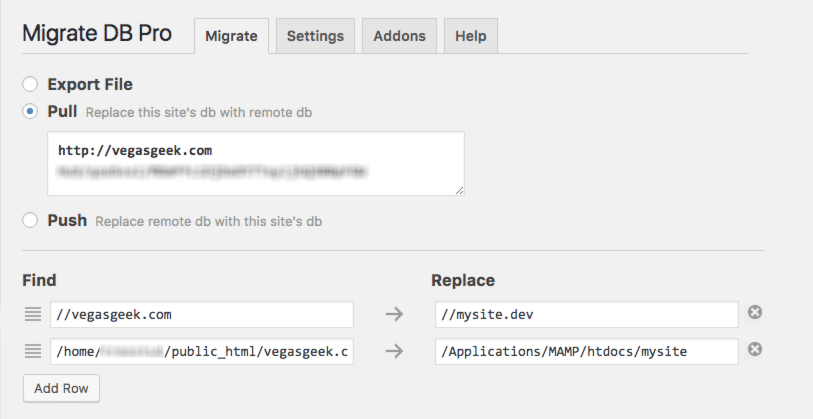The width and height of the screenshot is (813, 419).
Task: Choose the Push radio option
Action: coord(31,220)
